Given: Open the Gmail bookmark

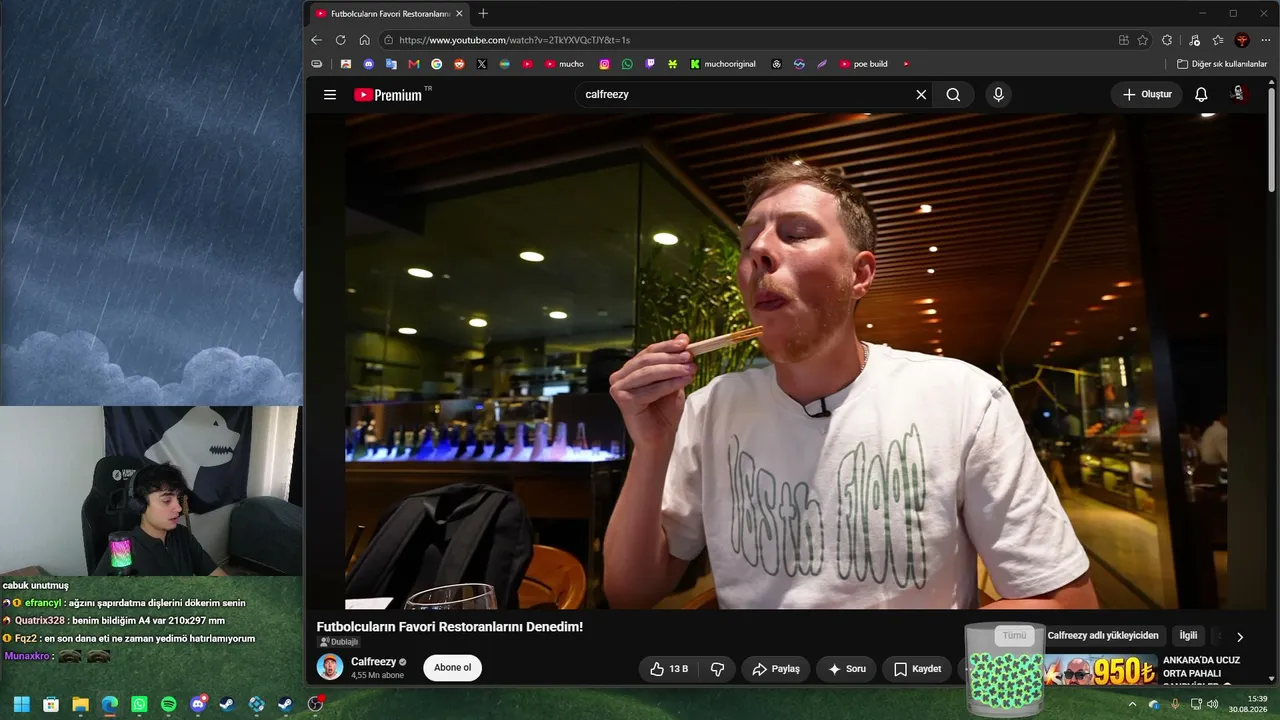Looking at the screenshot, I should tap(414, 64).
